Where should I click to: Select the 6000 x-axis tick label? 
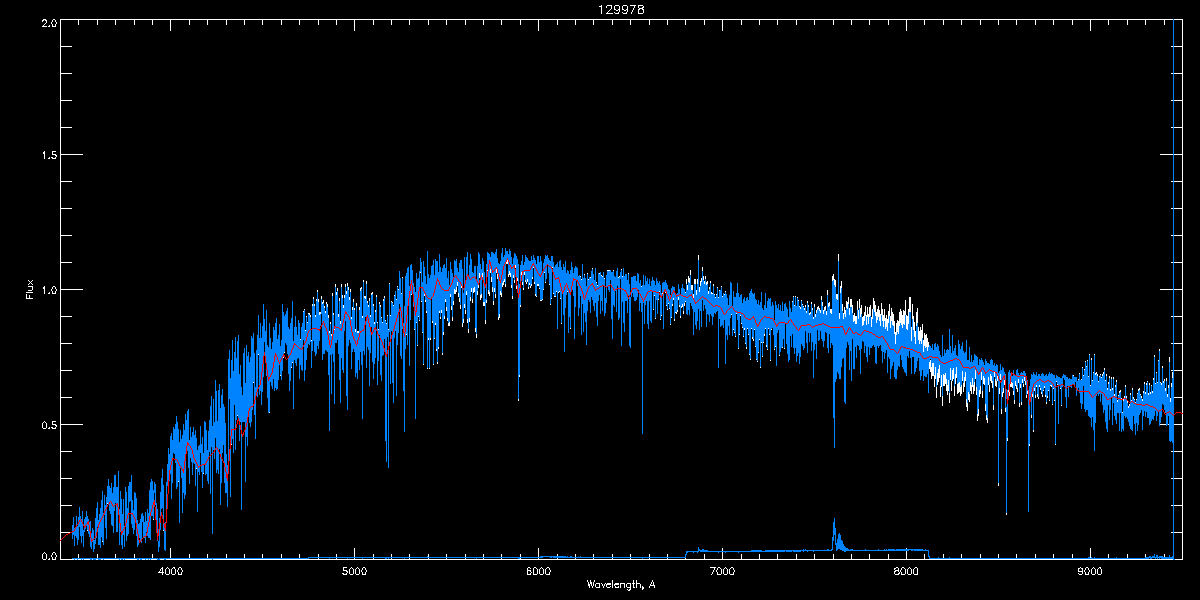(538, 572)
